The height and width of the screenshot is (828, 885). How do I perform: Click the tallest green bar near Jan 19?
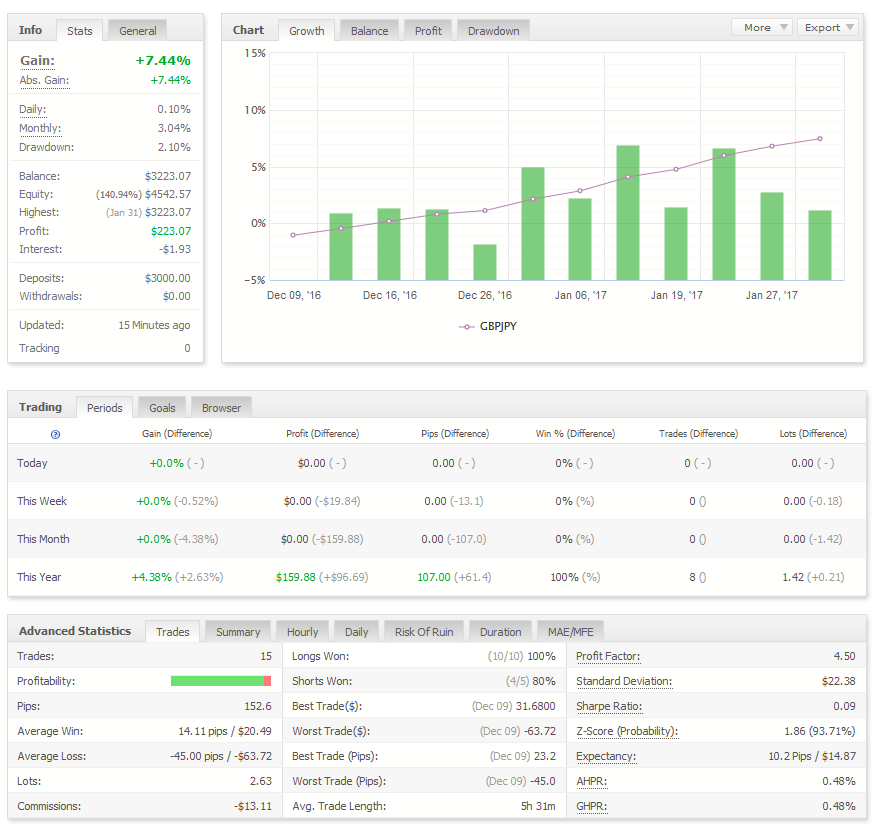click(x=628, y=213)
